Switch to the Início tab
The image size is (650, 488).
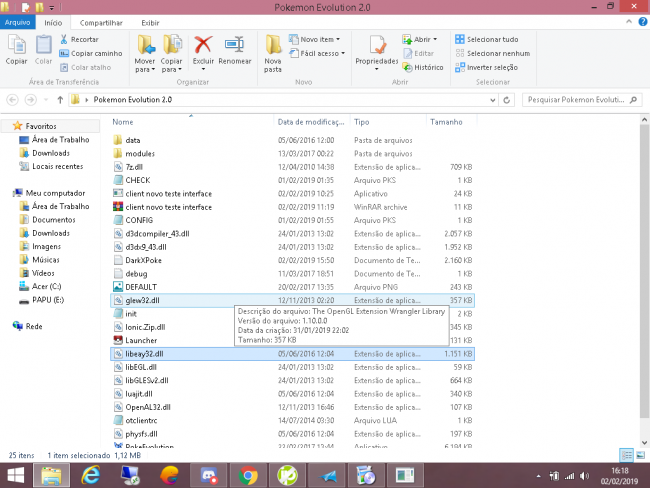[x=53, y=23]
